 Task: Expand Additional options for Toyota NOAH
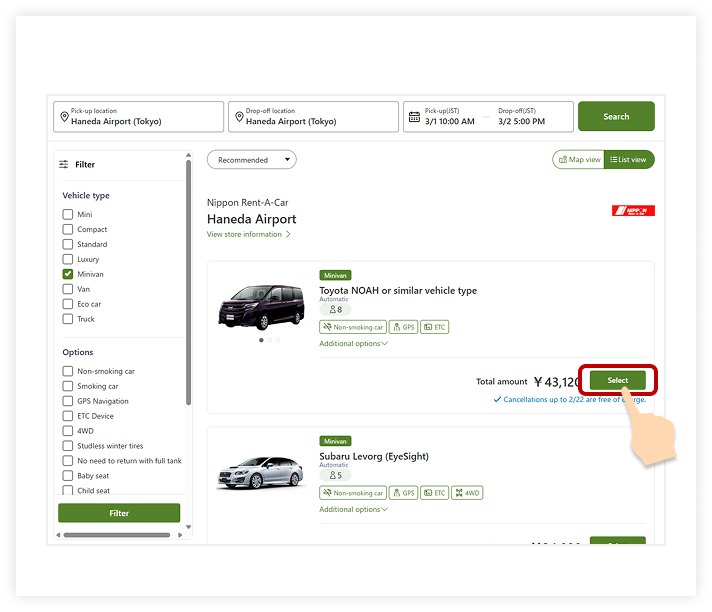353,344
